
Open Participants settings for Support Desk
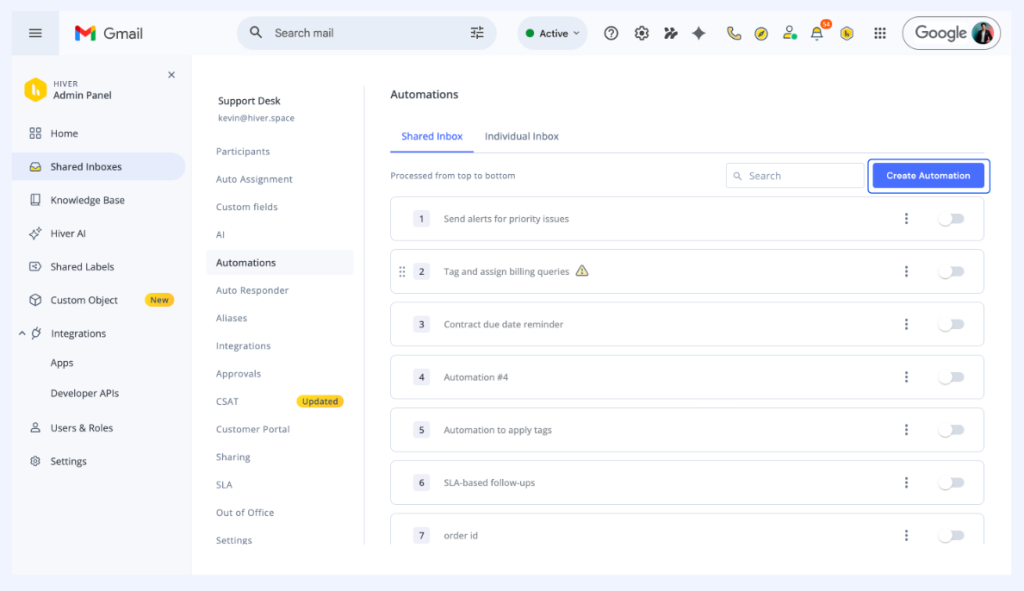[x=243, y=152]
